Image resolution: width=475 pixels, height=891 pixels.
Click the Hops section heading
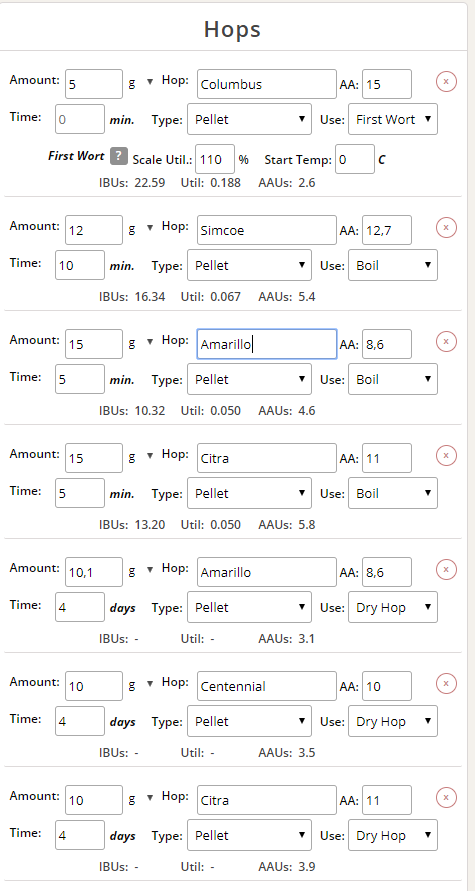click(232, 29)
